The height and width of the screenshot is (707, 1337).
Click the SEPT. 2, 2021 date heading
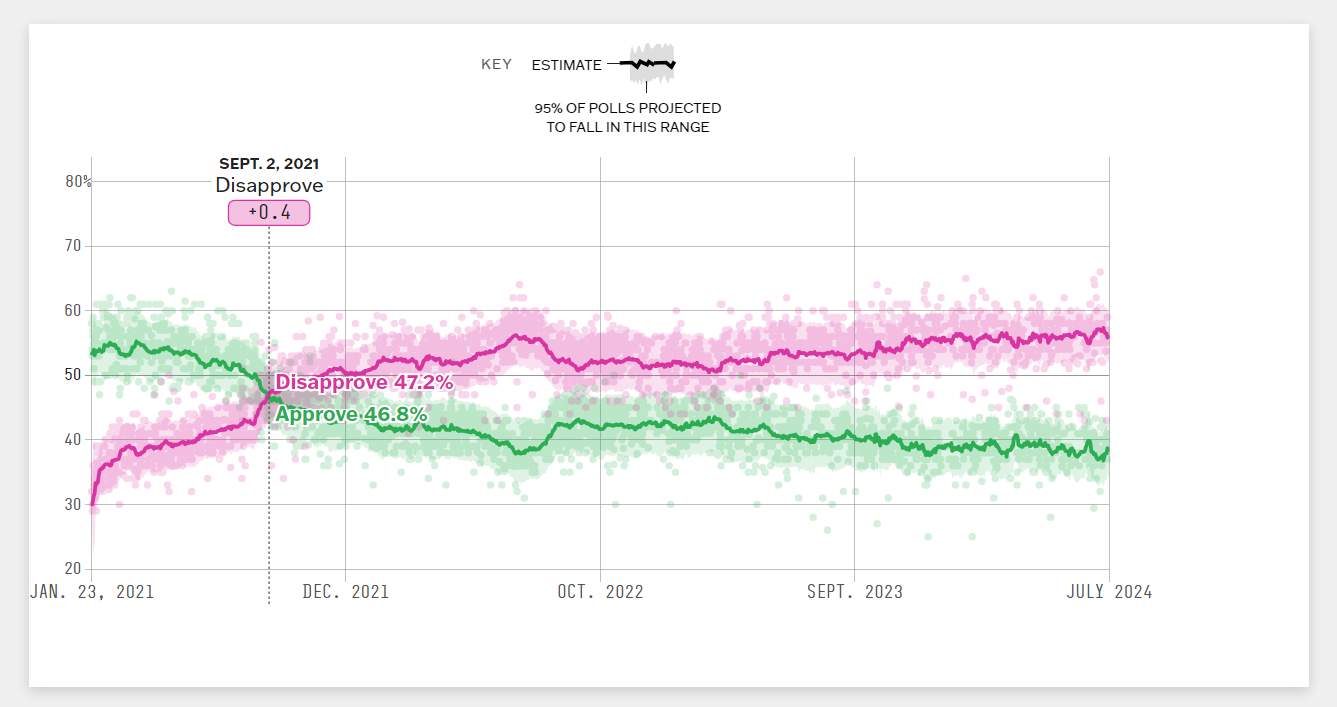click(269, 164)
